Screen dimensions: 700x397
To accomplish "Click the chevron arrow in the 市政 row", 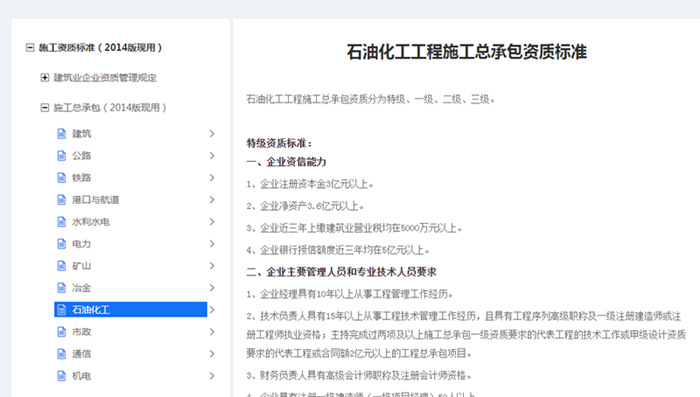I will (212, 332).
